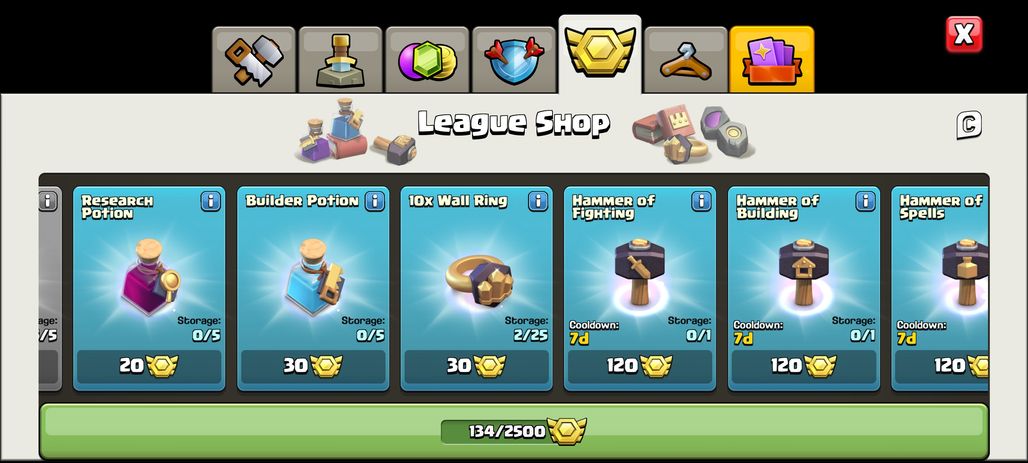Open the clothes hanger skins tab
Screen dimensions: 1028x463
point(686,60)
